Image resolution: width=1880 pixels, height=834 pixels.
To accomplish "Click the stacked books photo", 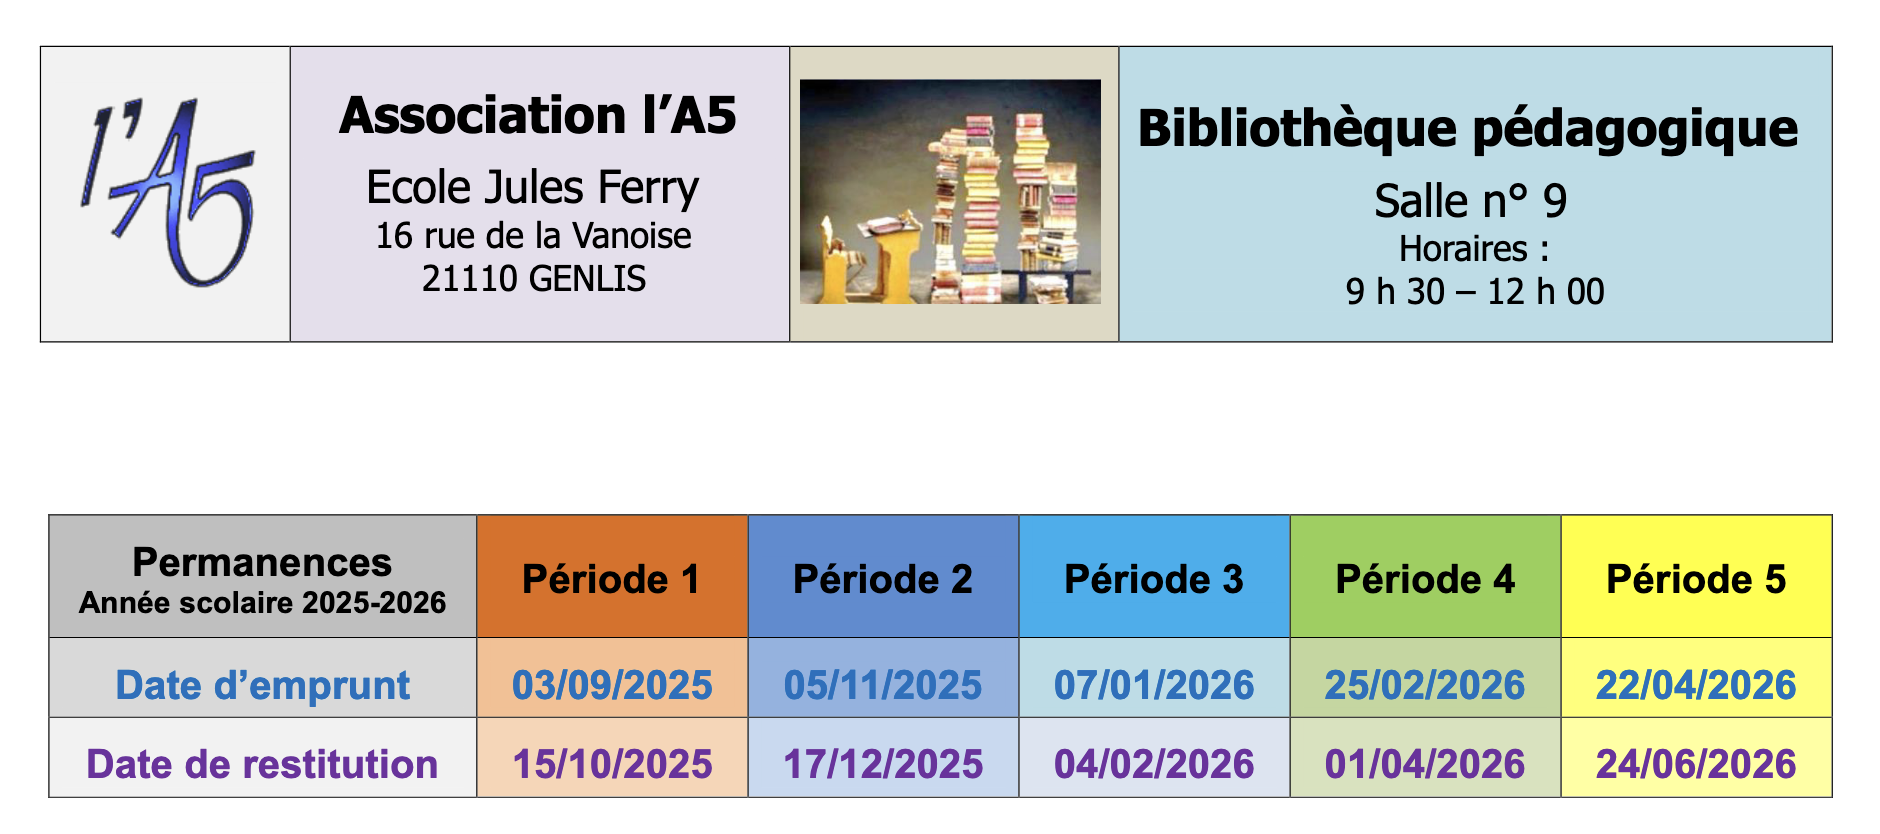I will coord(950,192).
